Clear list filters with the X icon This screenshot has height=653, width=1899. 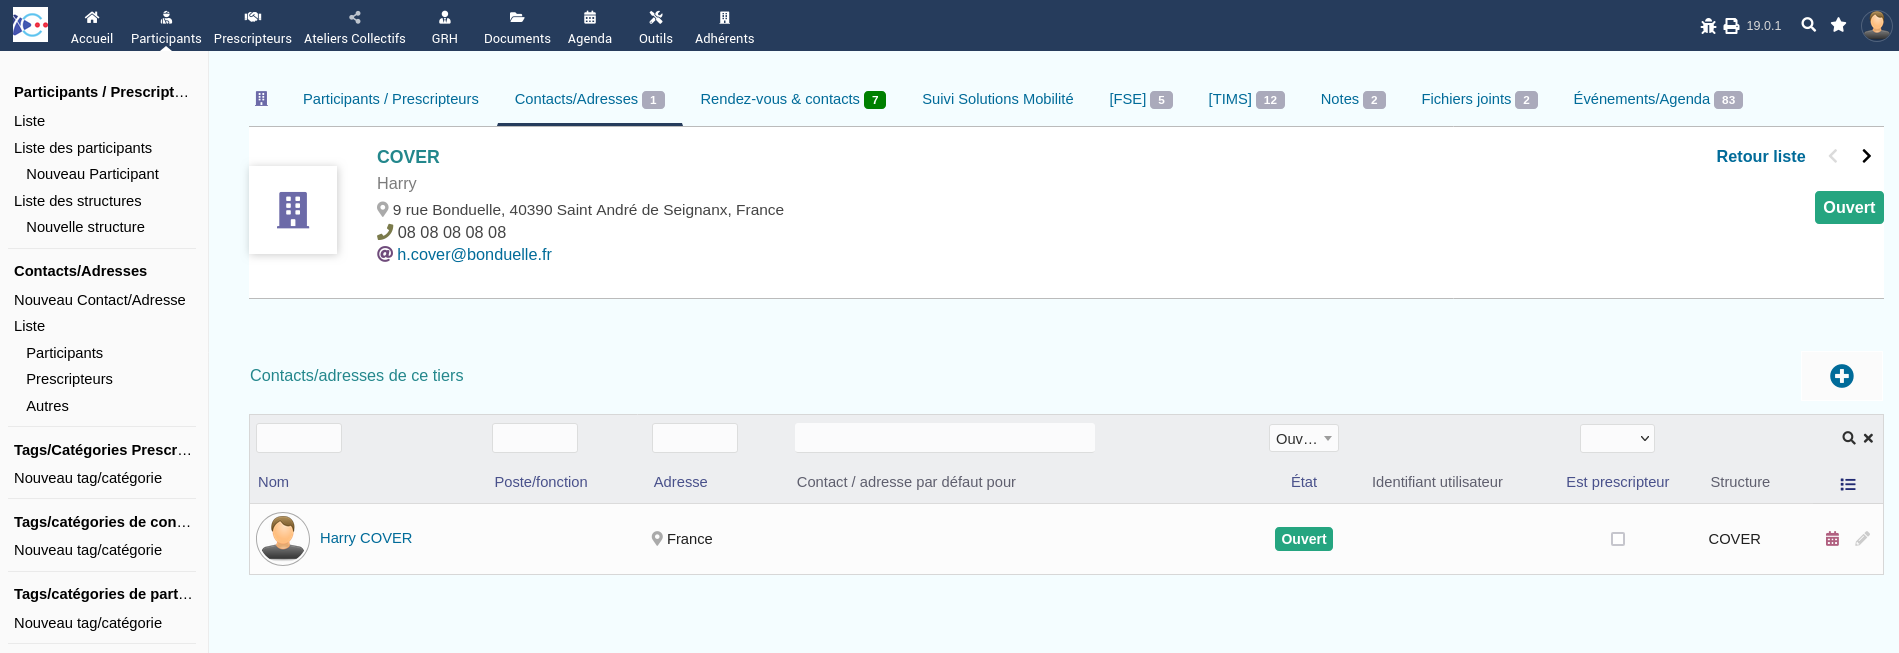pyautogui.click(x=1868, y=438)
